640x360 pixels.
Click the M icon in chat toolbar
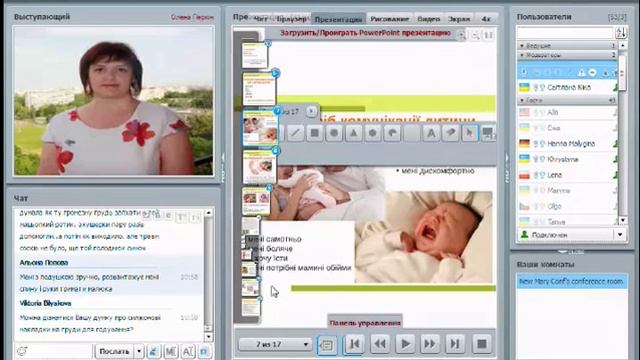(171, 351)
